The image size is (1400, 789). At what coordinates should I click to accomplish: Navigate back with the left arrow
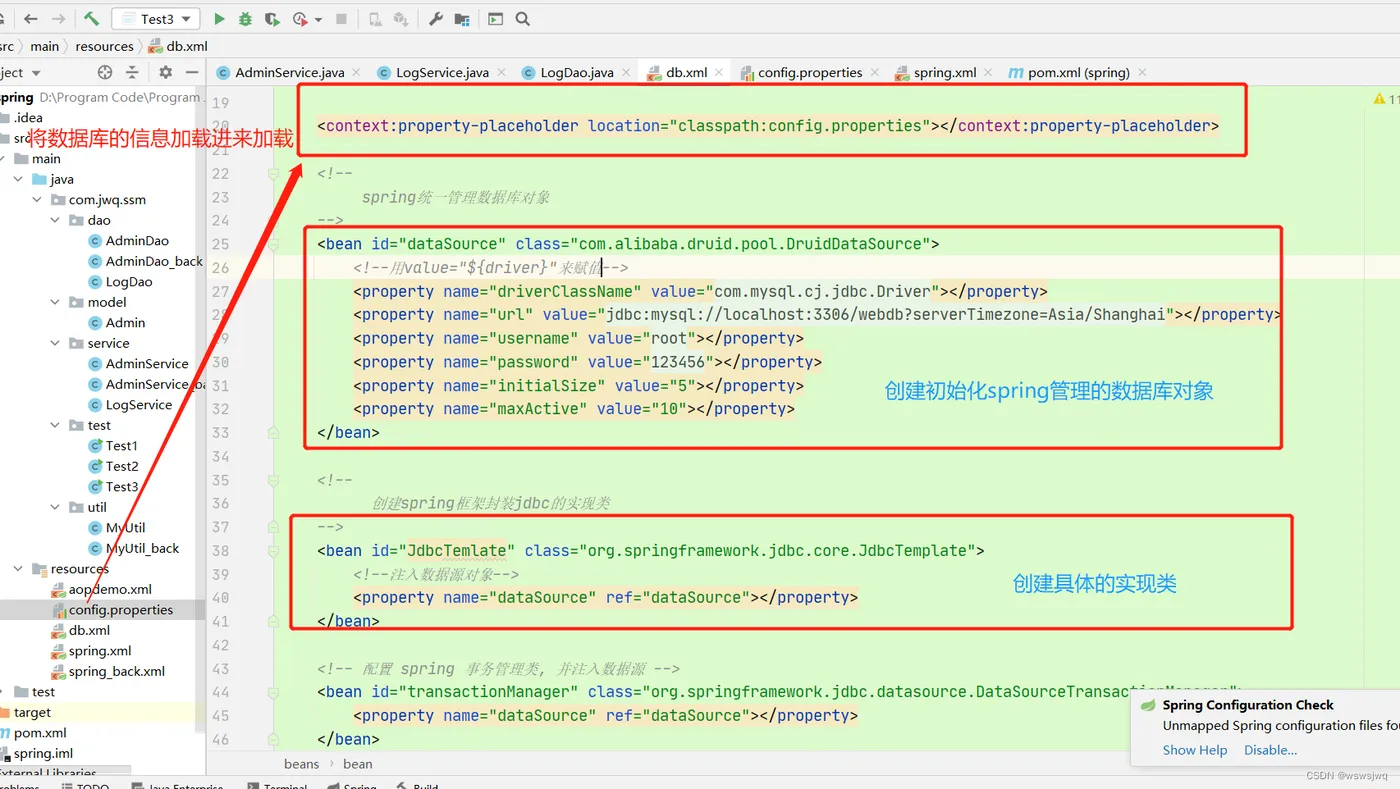(x=31, y=19)
